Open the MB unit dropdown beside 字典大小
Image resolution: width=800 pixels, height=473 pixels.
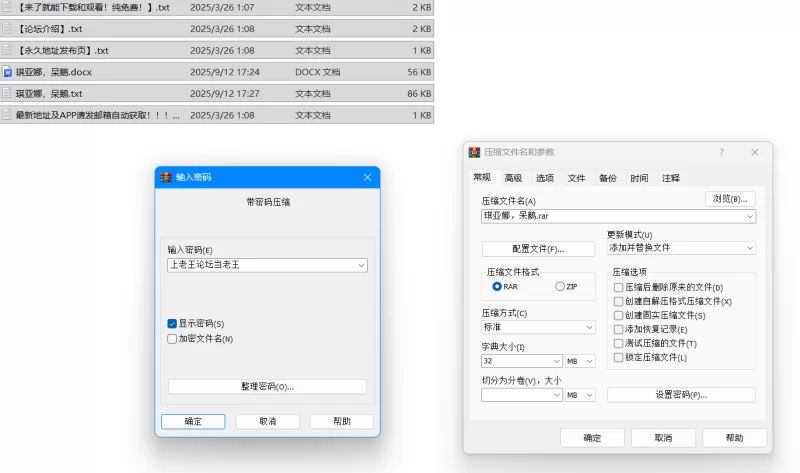click(x=580, y=361)
